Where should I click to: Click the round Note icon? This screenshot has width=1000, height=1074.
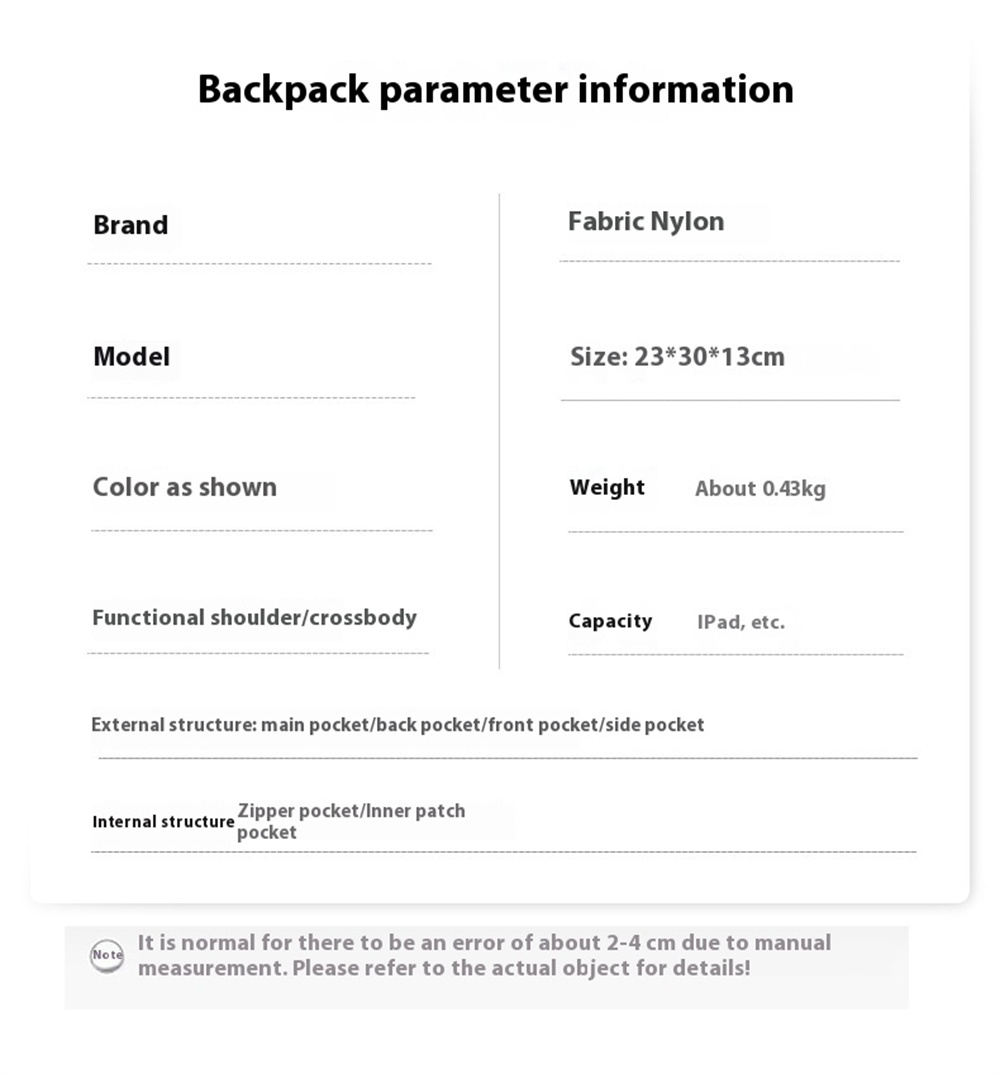[x=107, y=956]
